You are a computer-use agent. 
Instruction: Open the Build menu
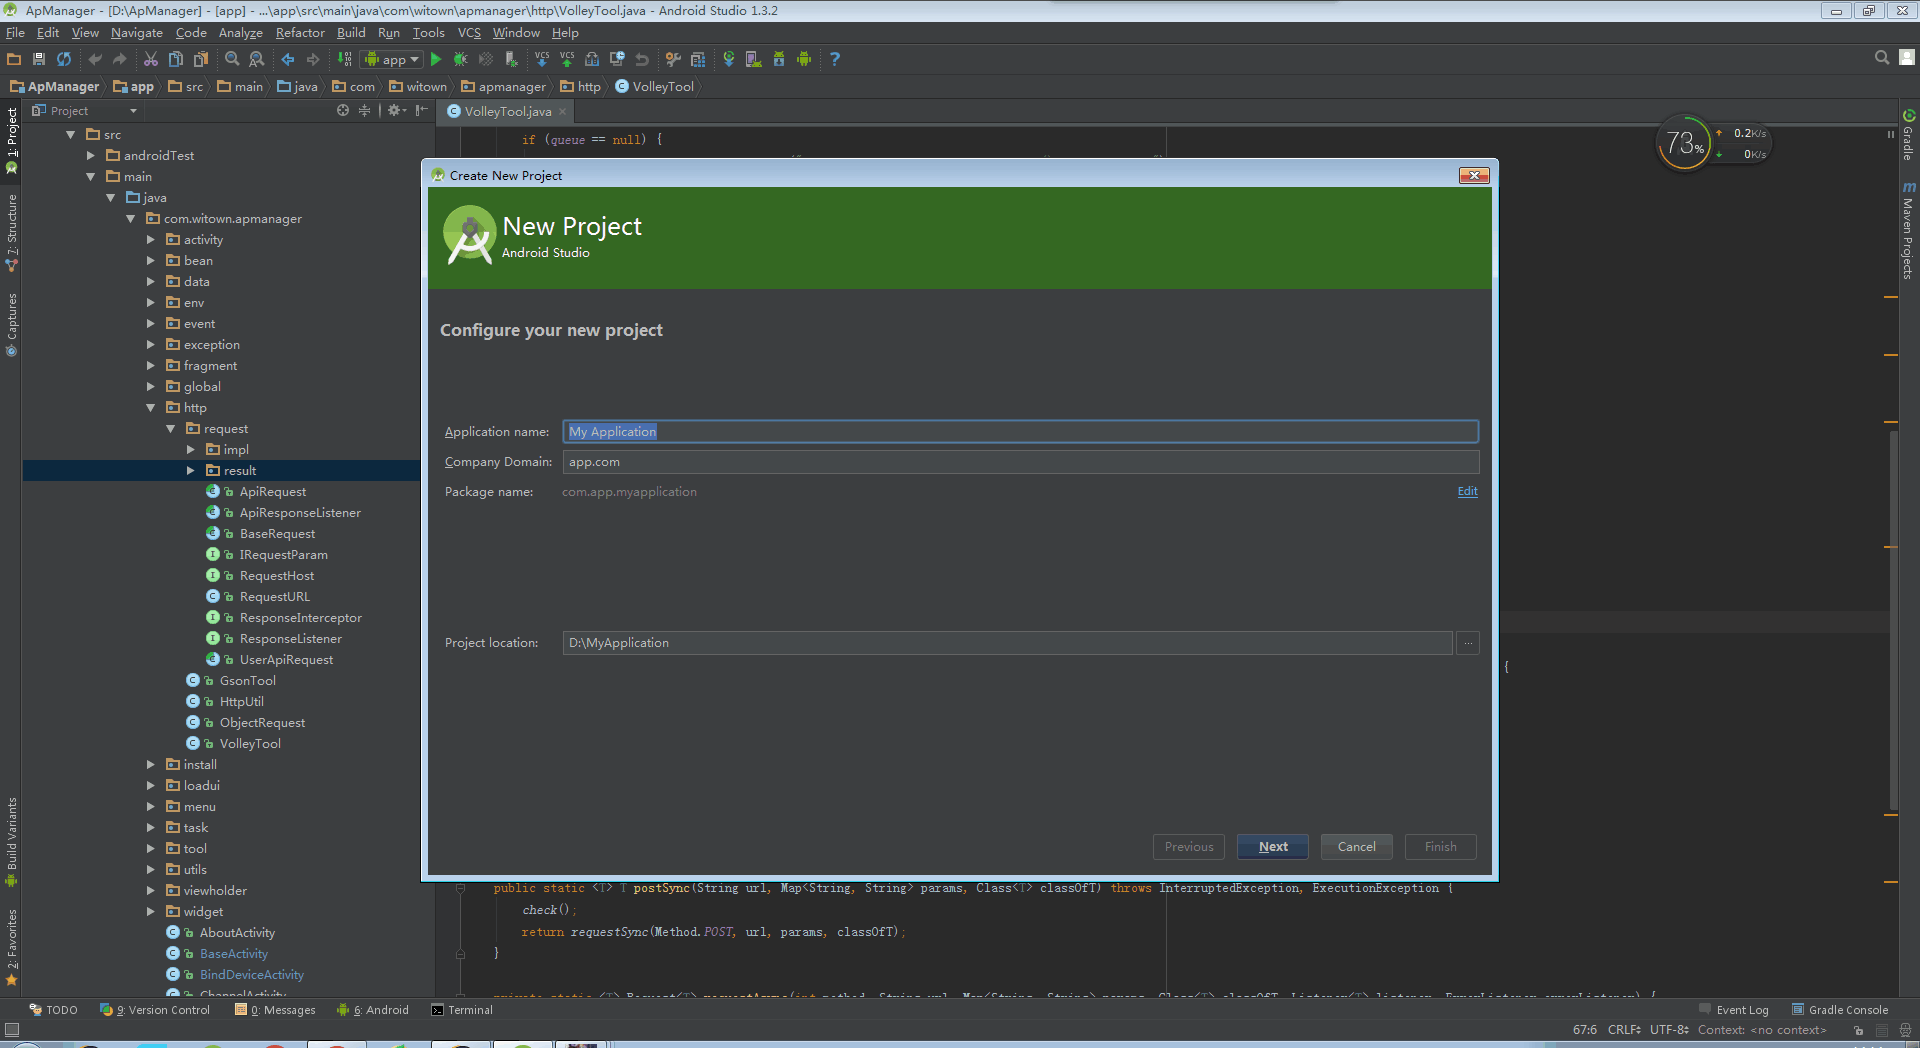(351, 33)
